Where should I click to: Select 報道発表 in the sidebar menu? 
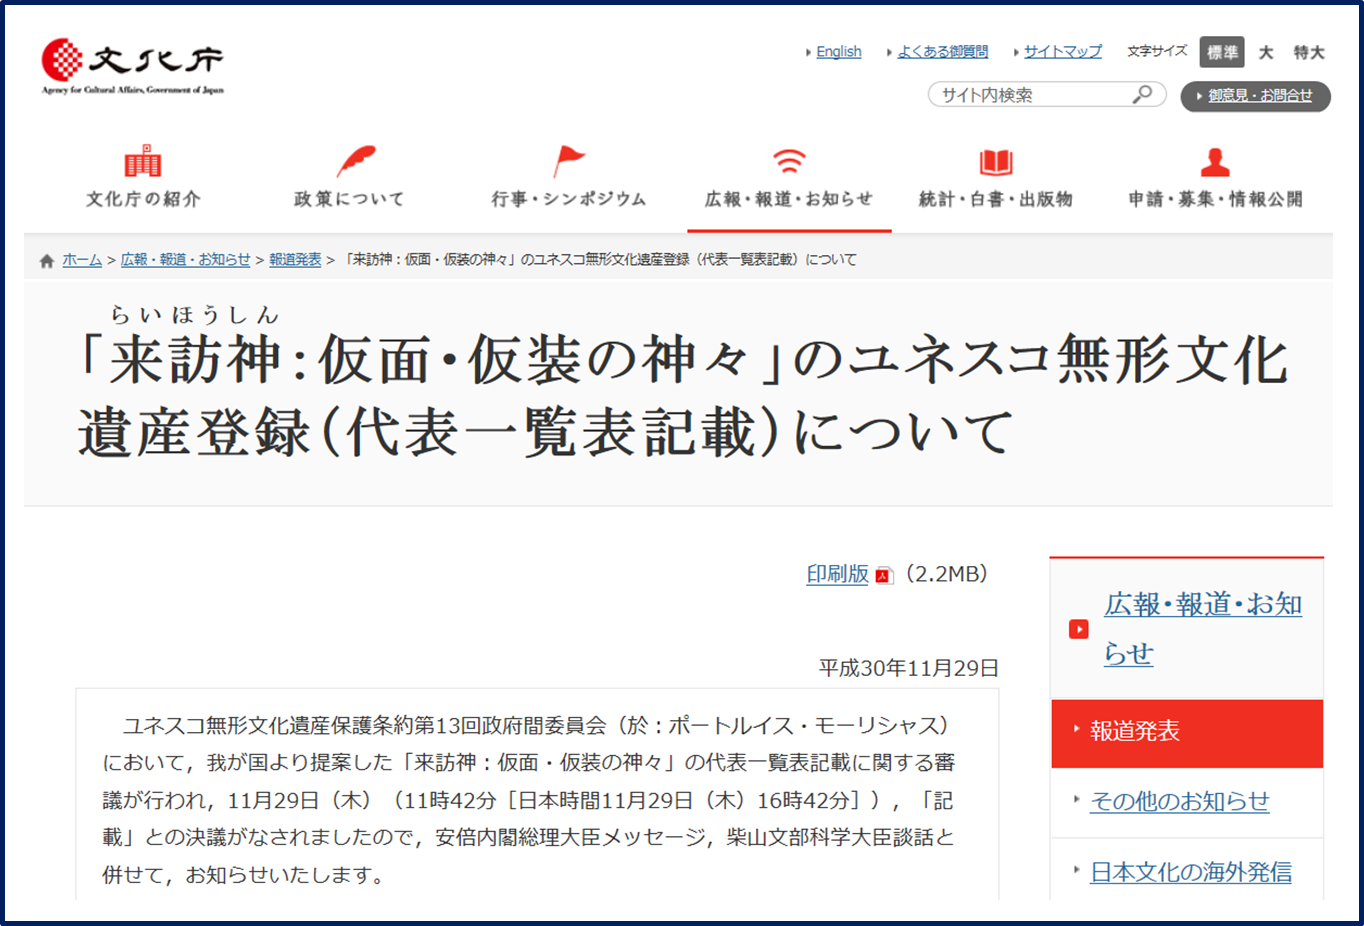[1187, 732]
